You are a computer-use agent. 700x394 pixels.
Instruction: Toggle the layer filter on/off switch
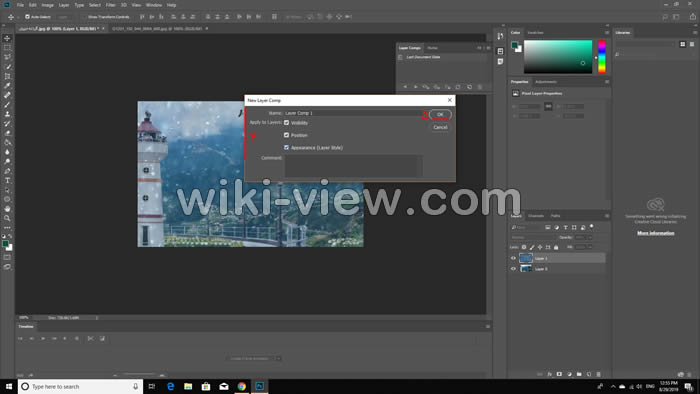592,227
